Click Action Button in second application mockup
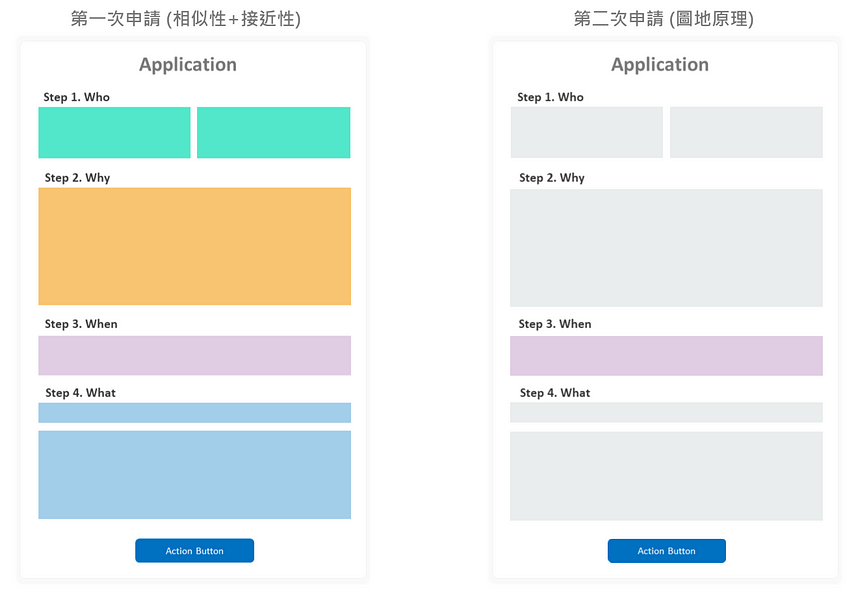 tap(667, 550)
